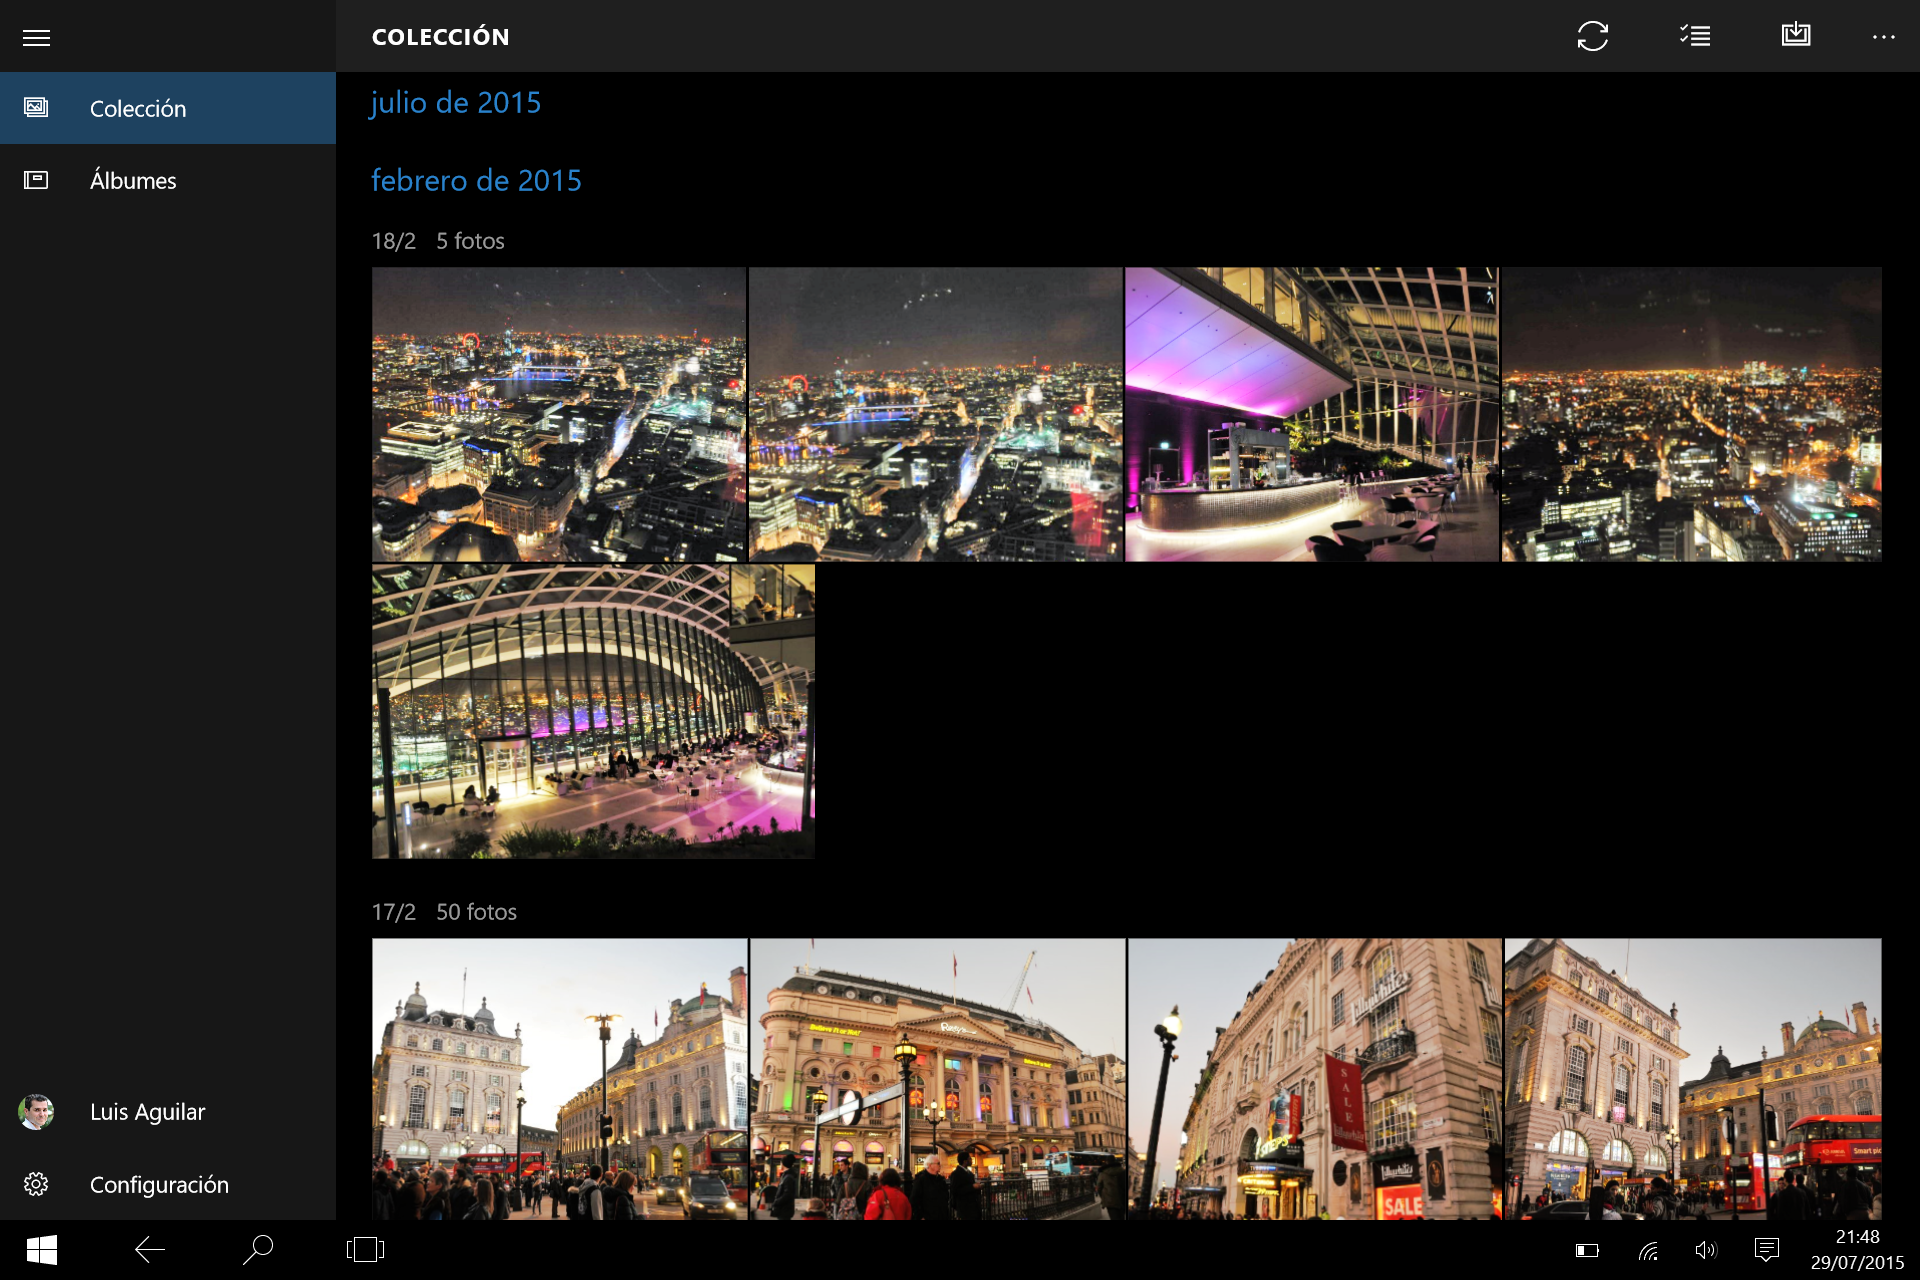
Task: Open Configuración settings
Action: tap(158, 1185)
